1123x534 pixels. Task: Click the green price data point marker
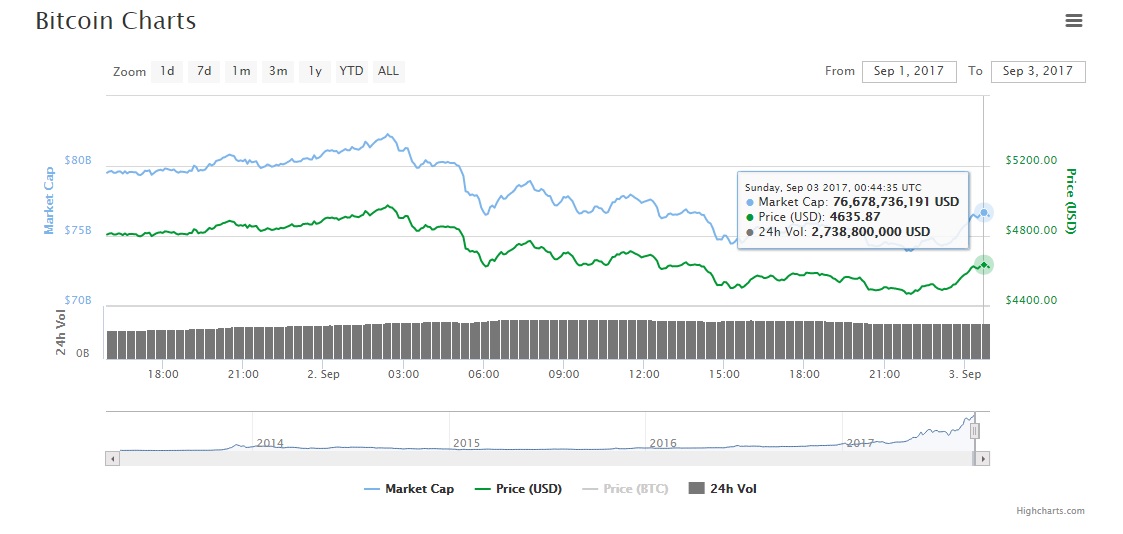[x=984, y=265]
